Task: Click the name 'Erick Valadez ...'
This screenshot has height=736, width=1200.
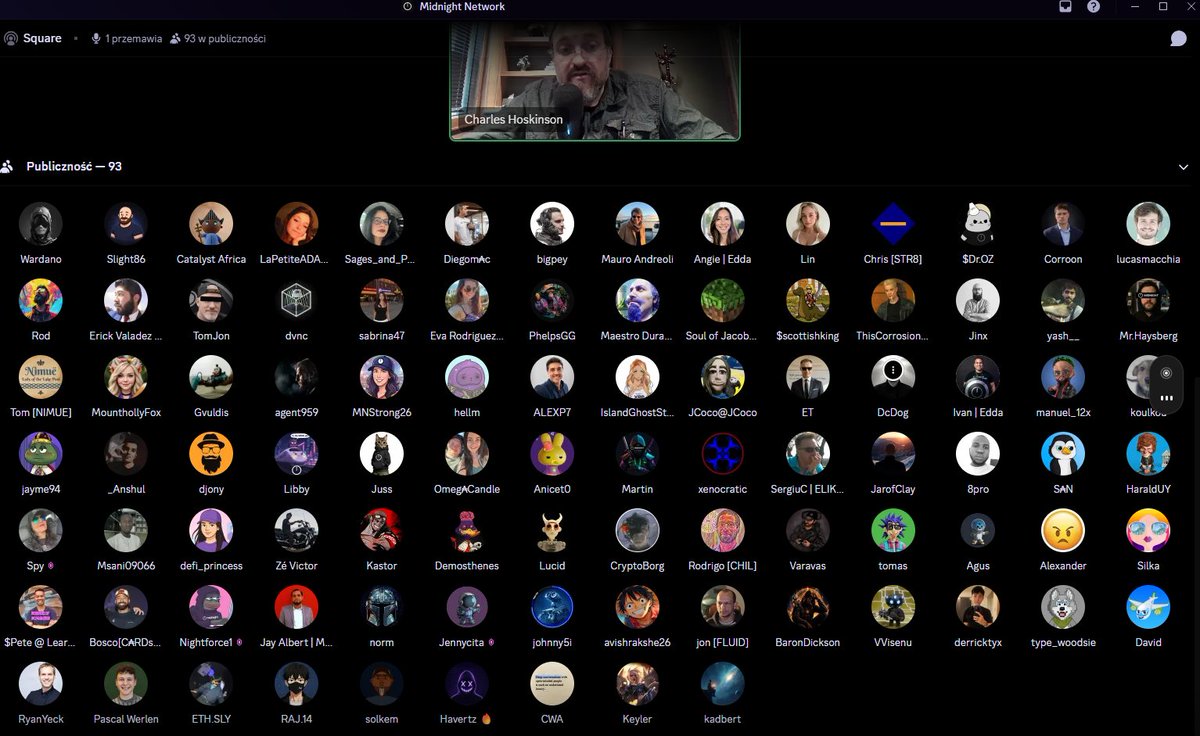Action: [125, 336]
